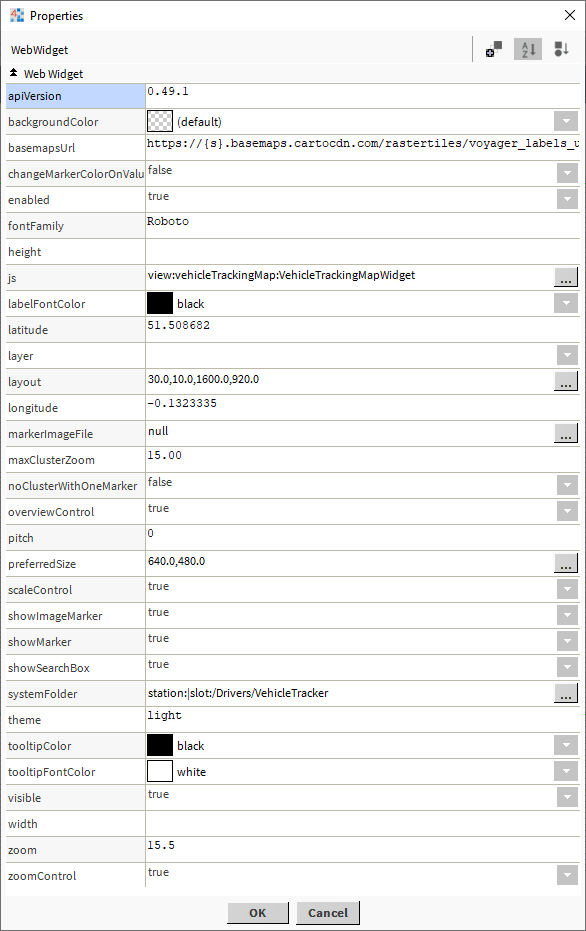The height and width of the screenshot is (931, 586).
Task: Click the add-property toolbar icon
Action: pyautogui.click(x=493, y=49)
